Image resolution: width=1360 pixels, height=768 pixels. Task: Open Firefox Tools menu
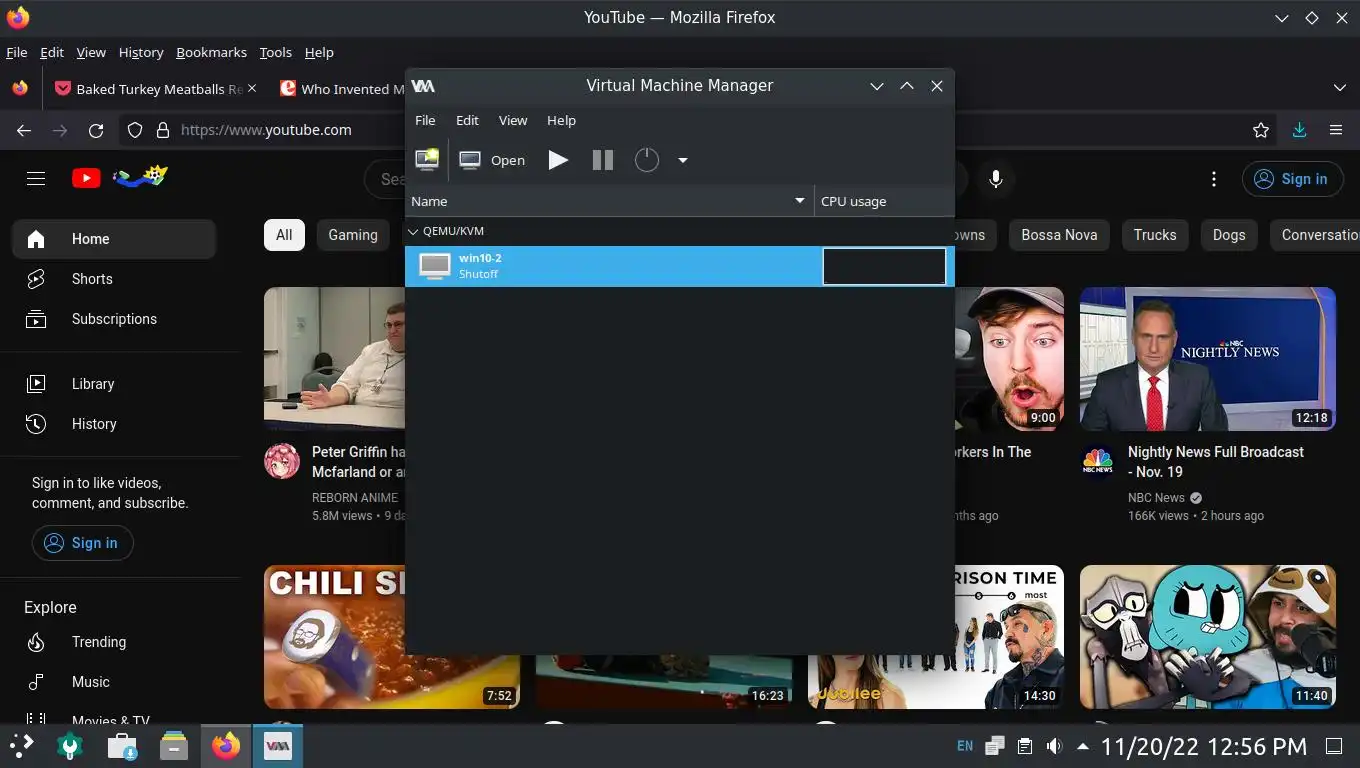pyautogui.click(x=275, y=52)
